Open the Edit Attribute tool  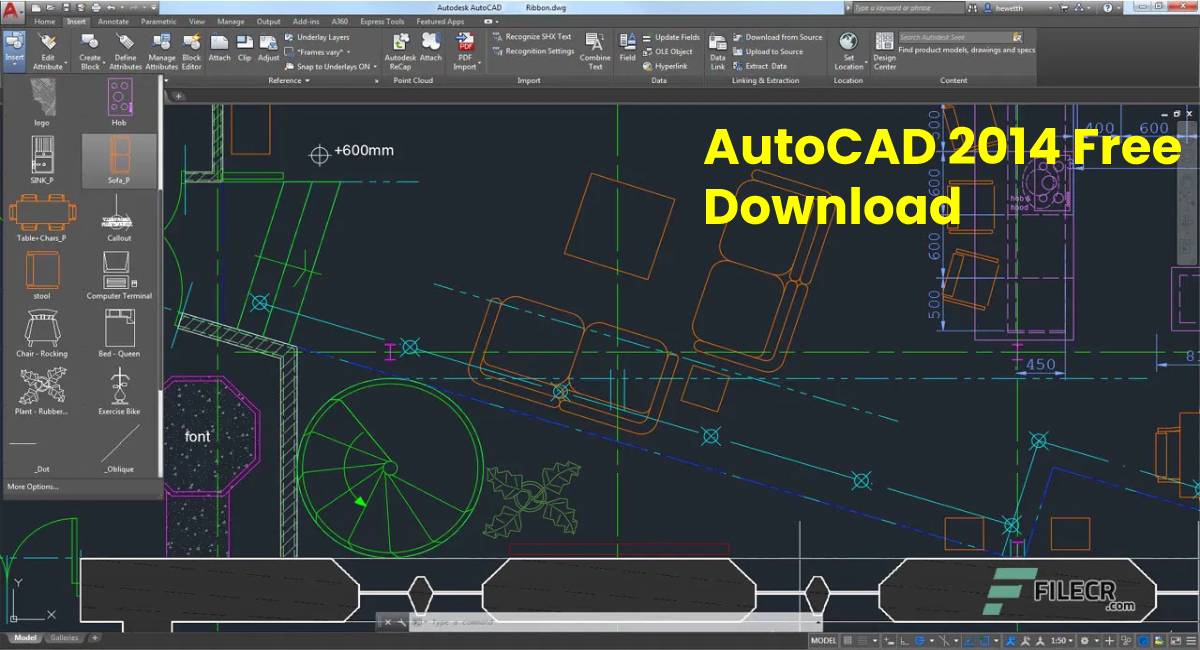tap(47, 50)
